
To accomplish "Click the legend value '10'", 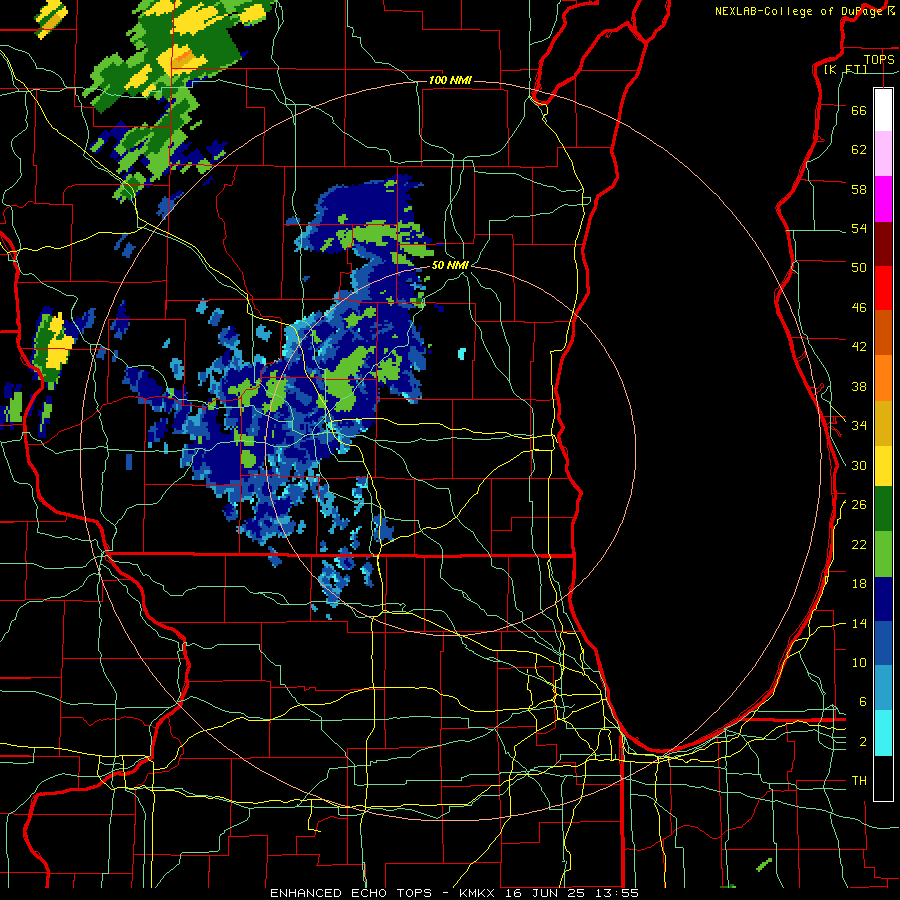I will [859, 662].
